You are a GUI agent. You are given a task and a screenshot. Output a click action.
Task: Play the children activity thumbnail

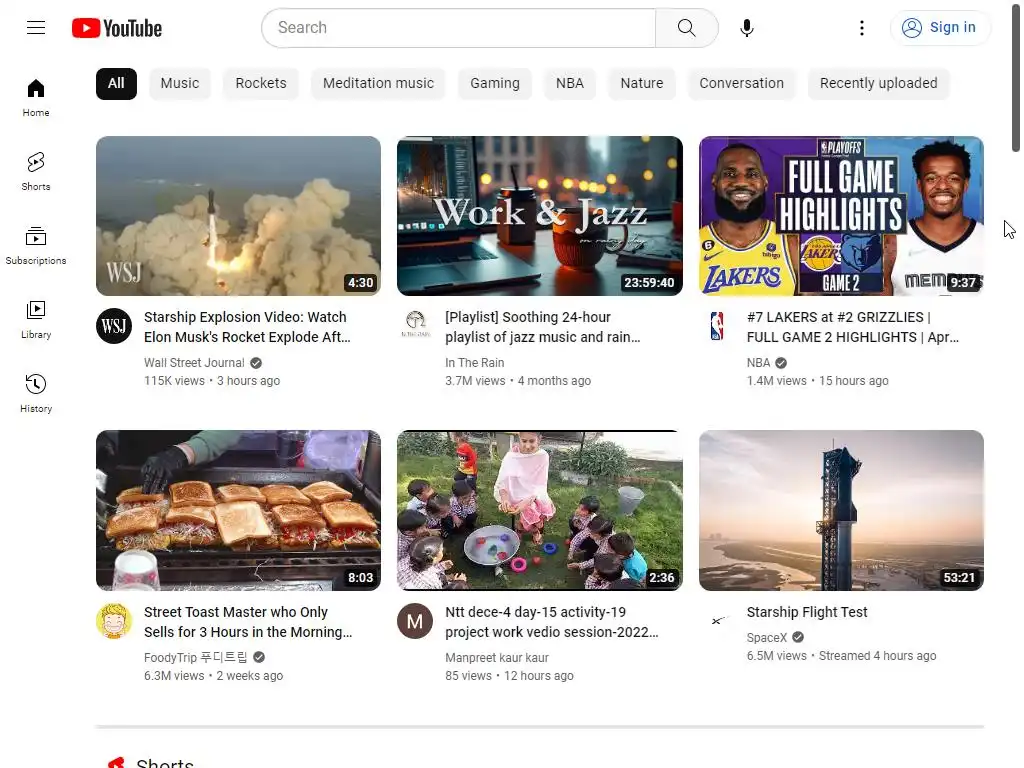point(540,511)
